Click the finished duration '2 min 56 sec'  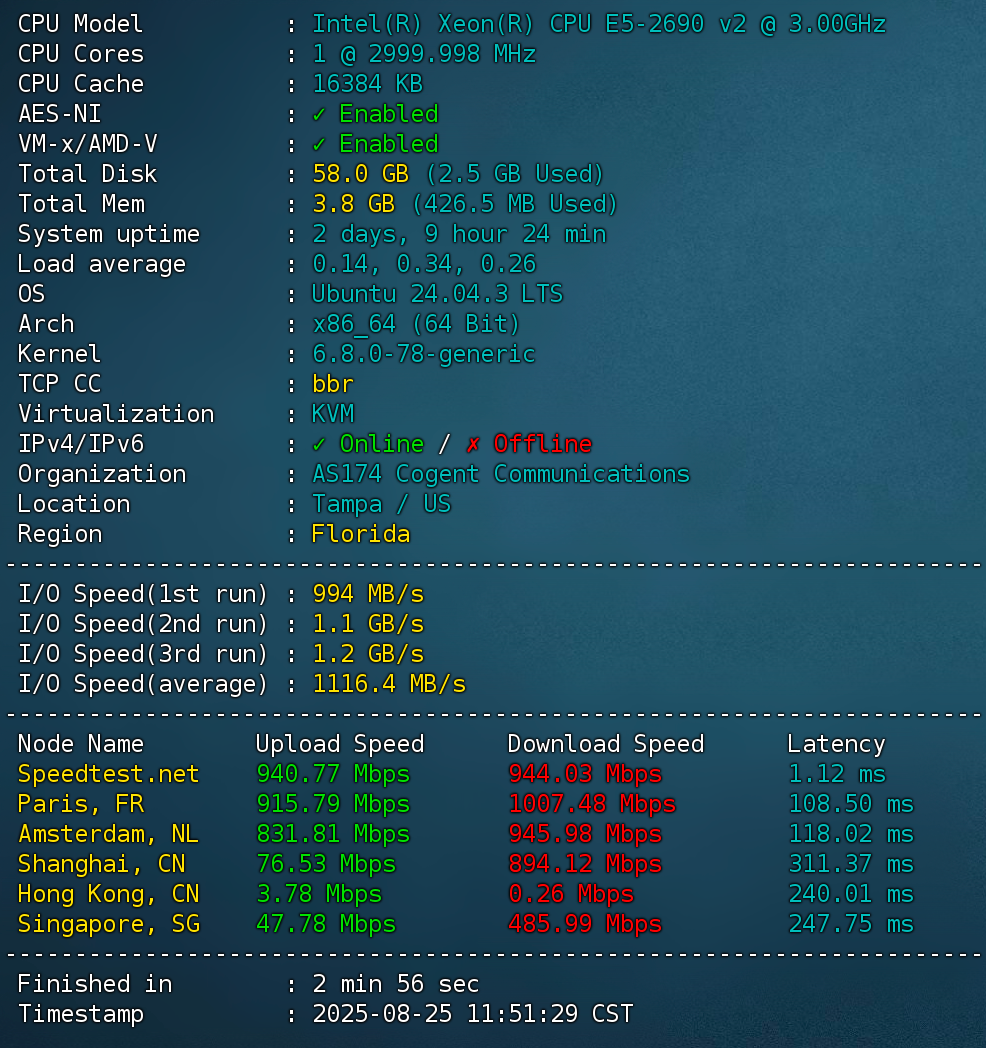click(x=396, y=984)
